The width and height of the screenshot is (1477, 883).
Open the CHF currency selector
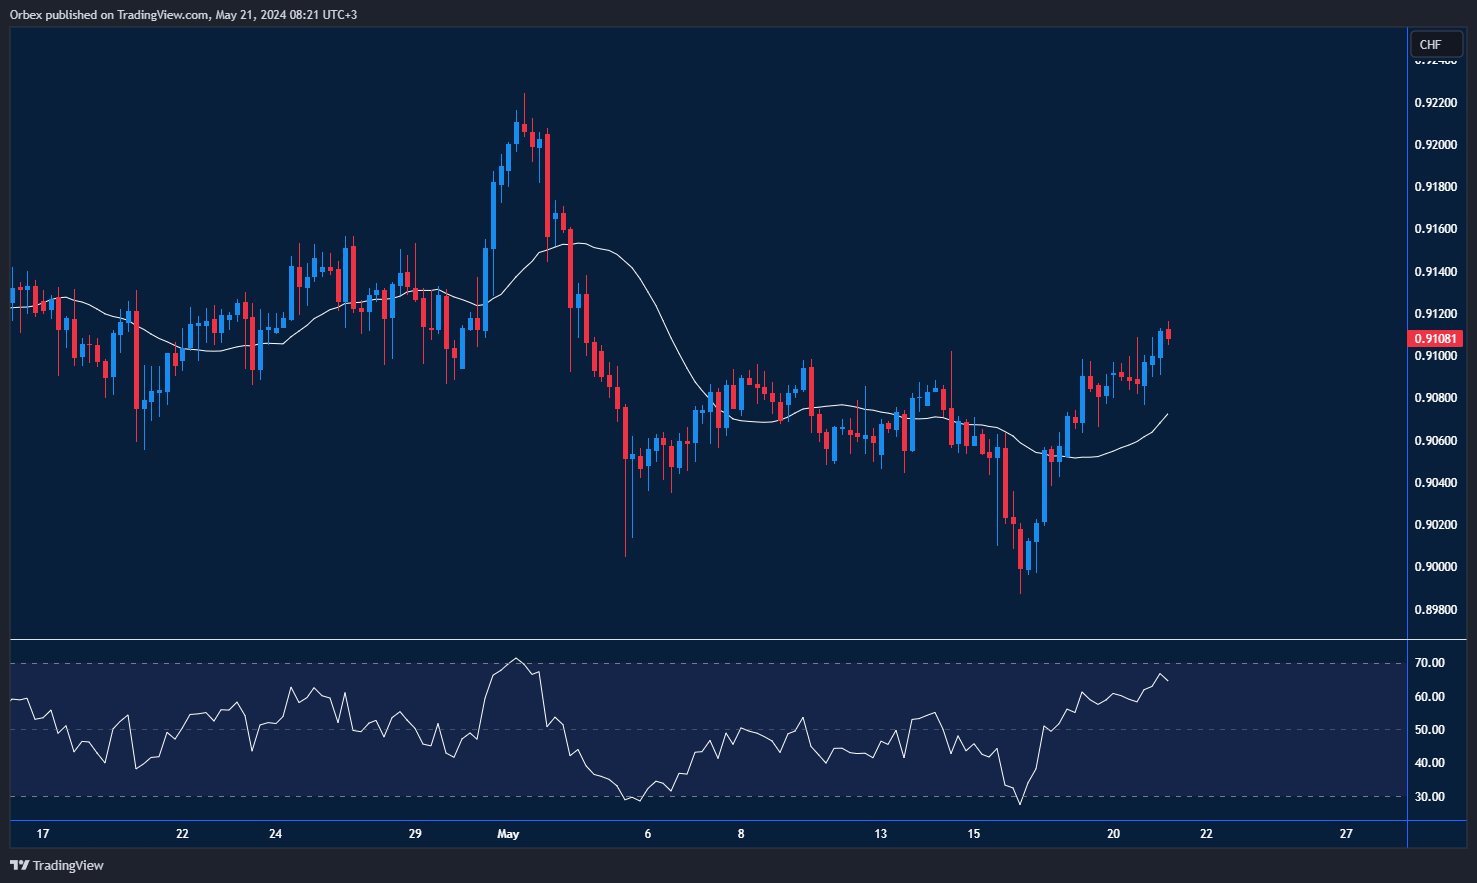[x=1436, y=45]
